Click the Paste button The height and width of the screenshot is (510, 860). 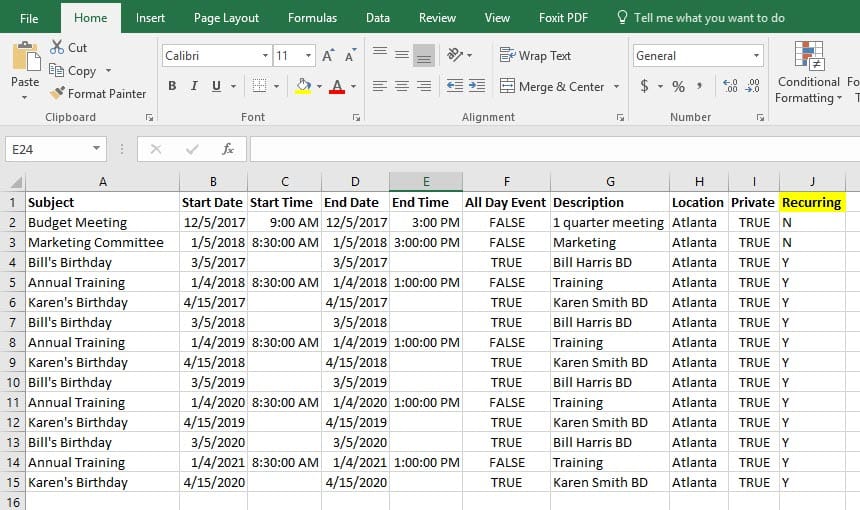[25, 66]
